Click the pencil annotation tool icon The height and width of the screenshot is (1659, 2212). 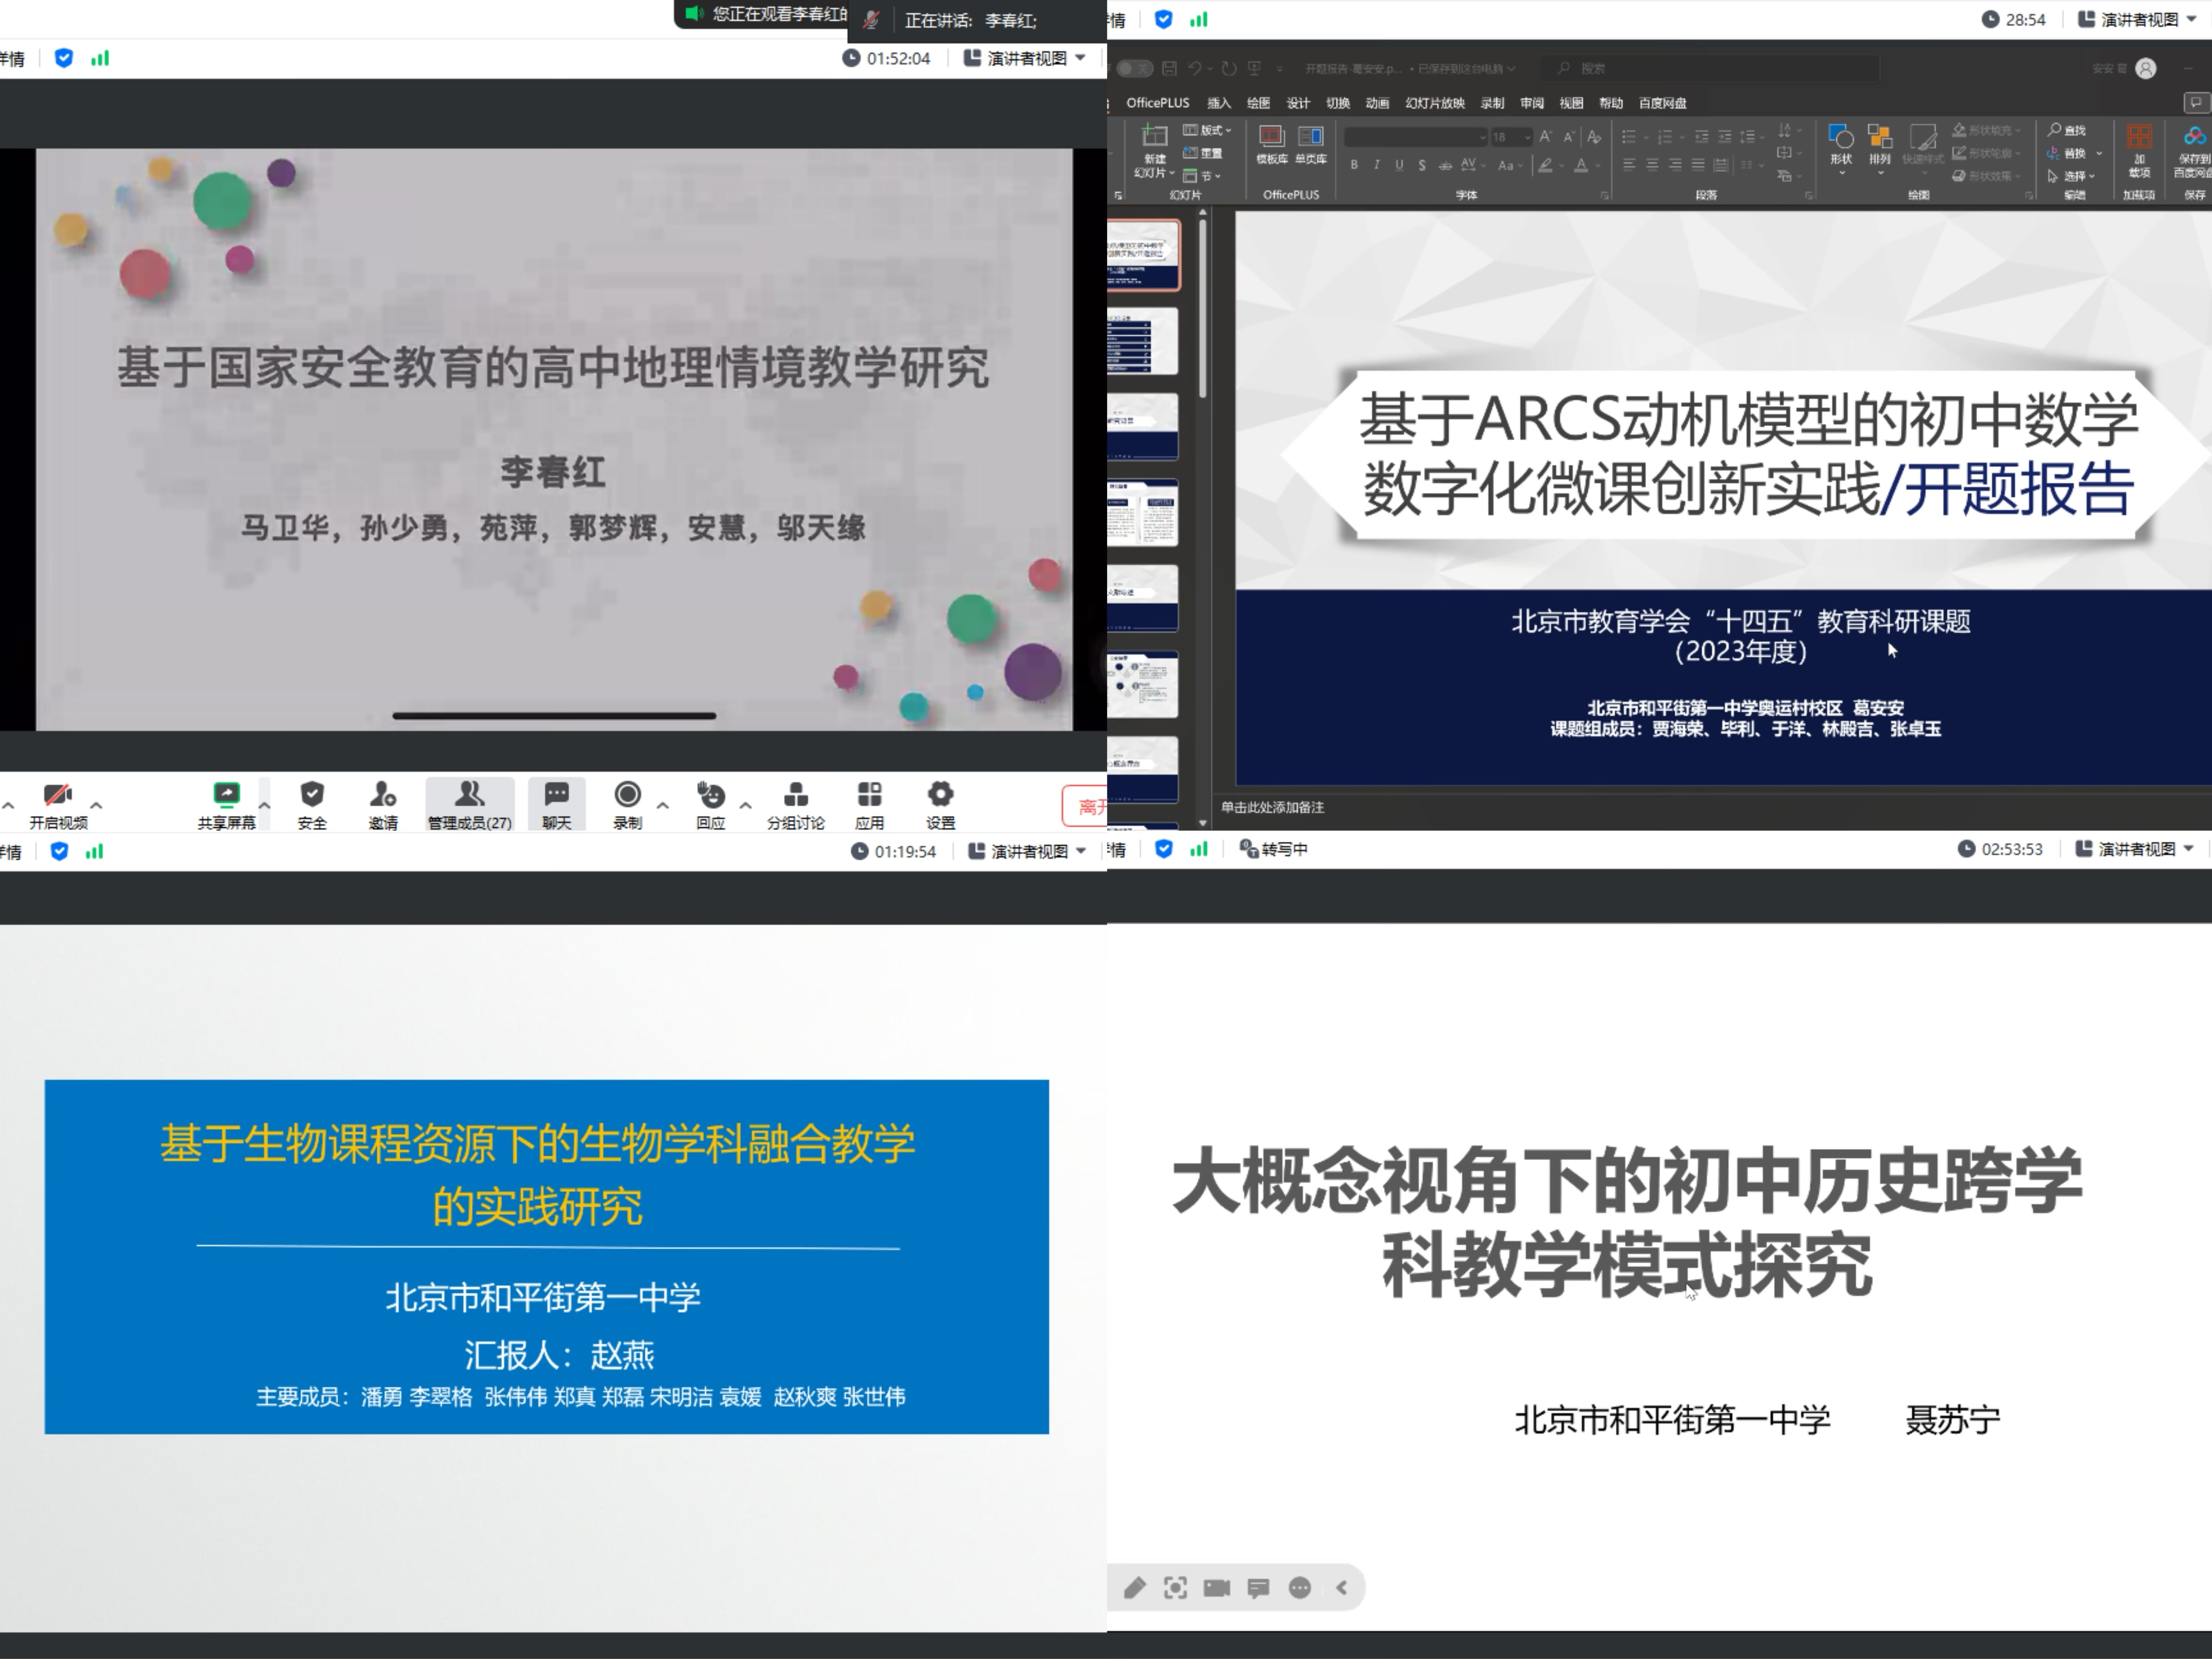(1134, 1588)
